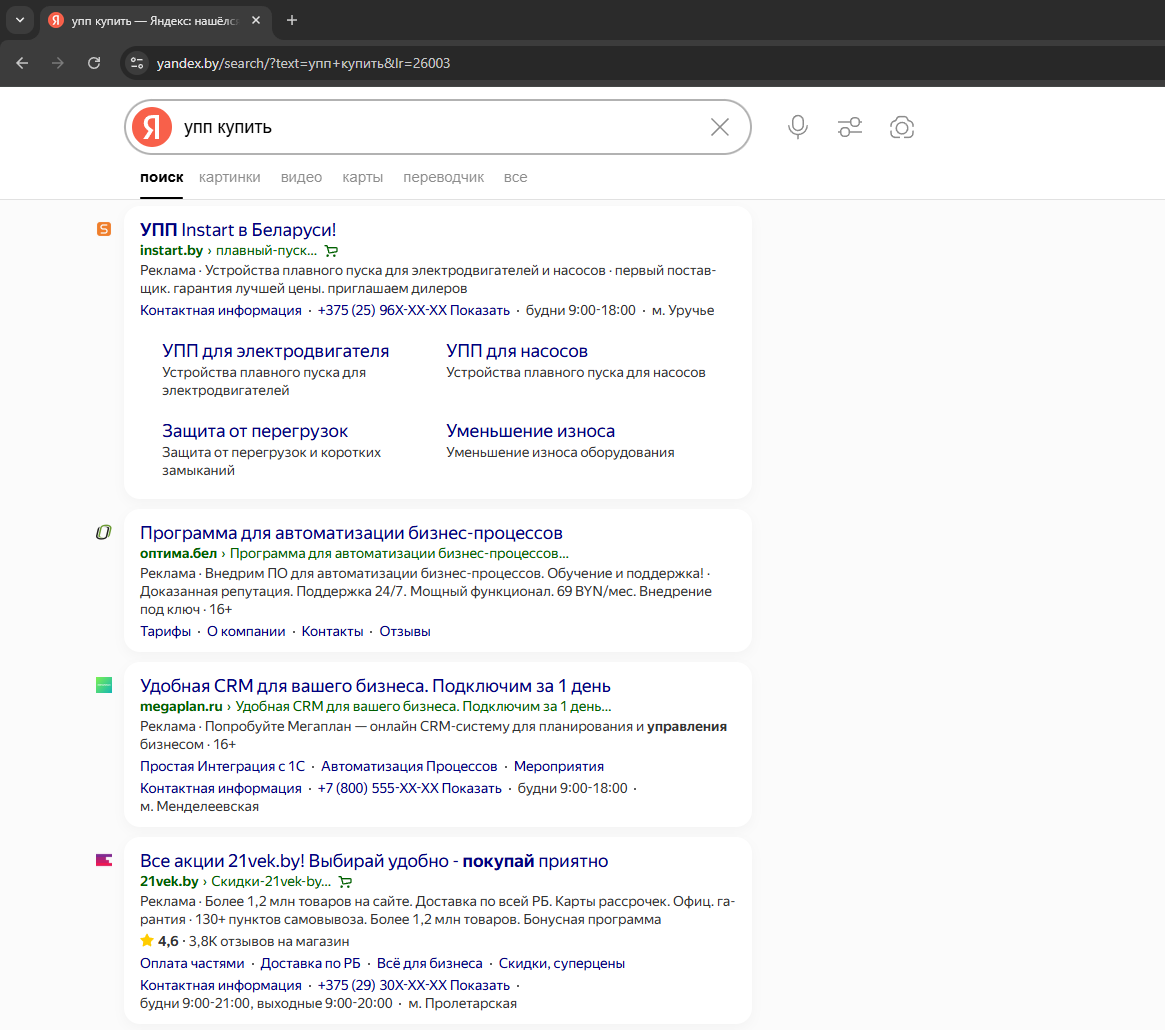Image resolution: width=1165 pixels, height=1030 pixels.
Task: Open new browser tab with plus
Action: pyautogui.click(x=292, y=20)
